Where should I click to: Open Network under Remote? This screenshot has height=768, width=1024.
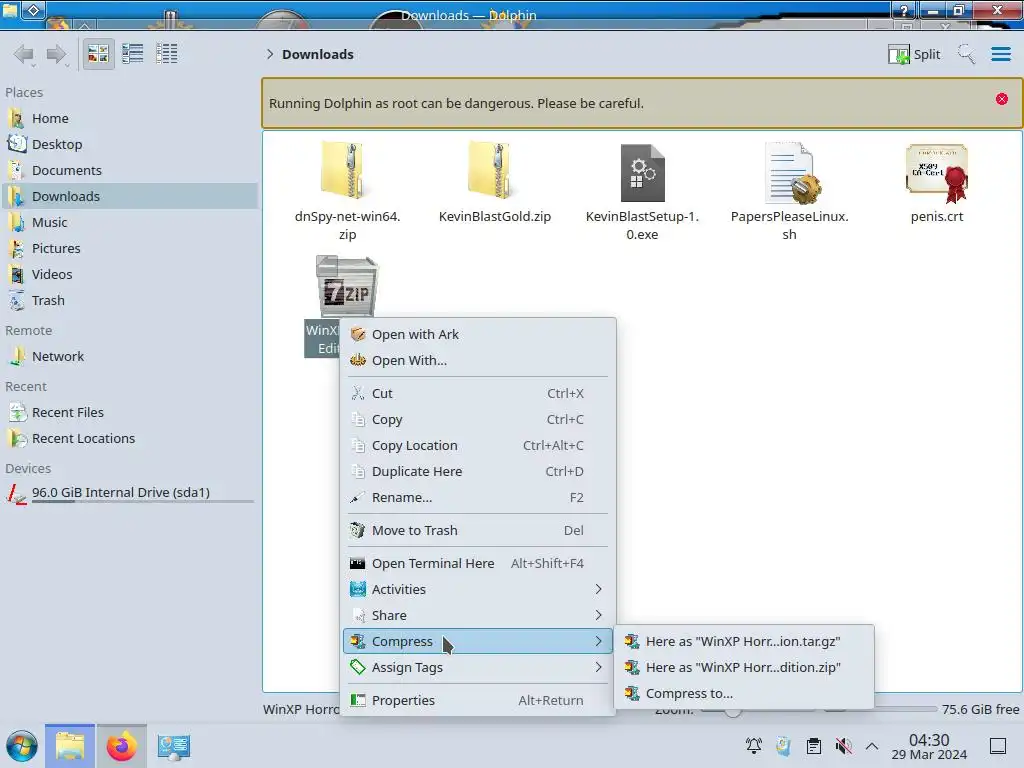129,357
